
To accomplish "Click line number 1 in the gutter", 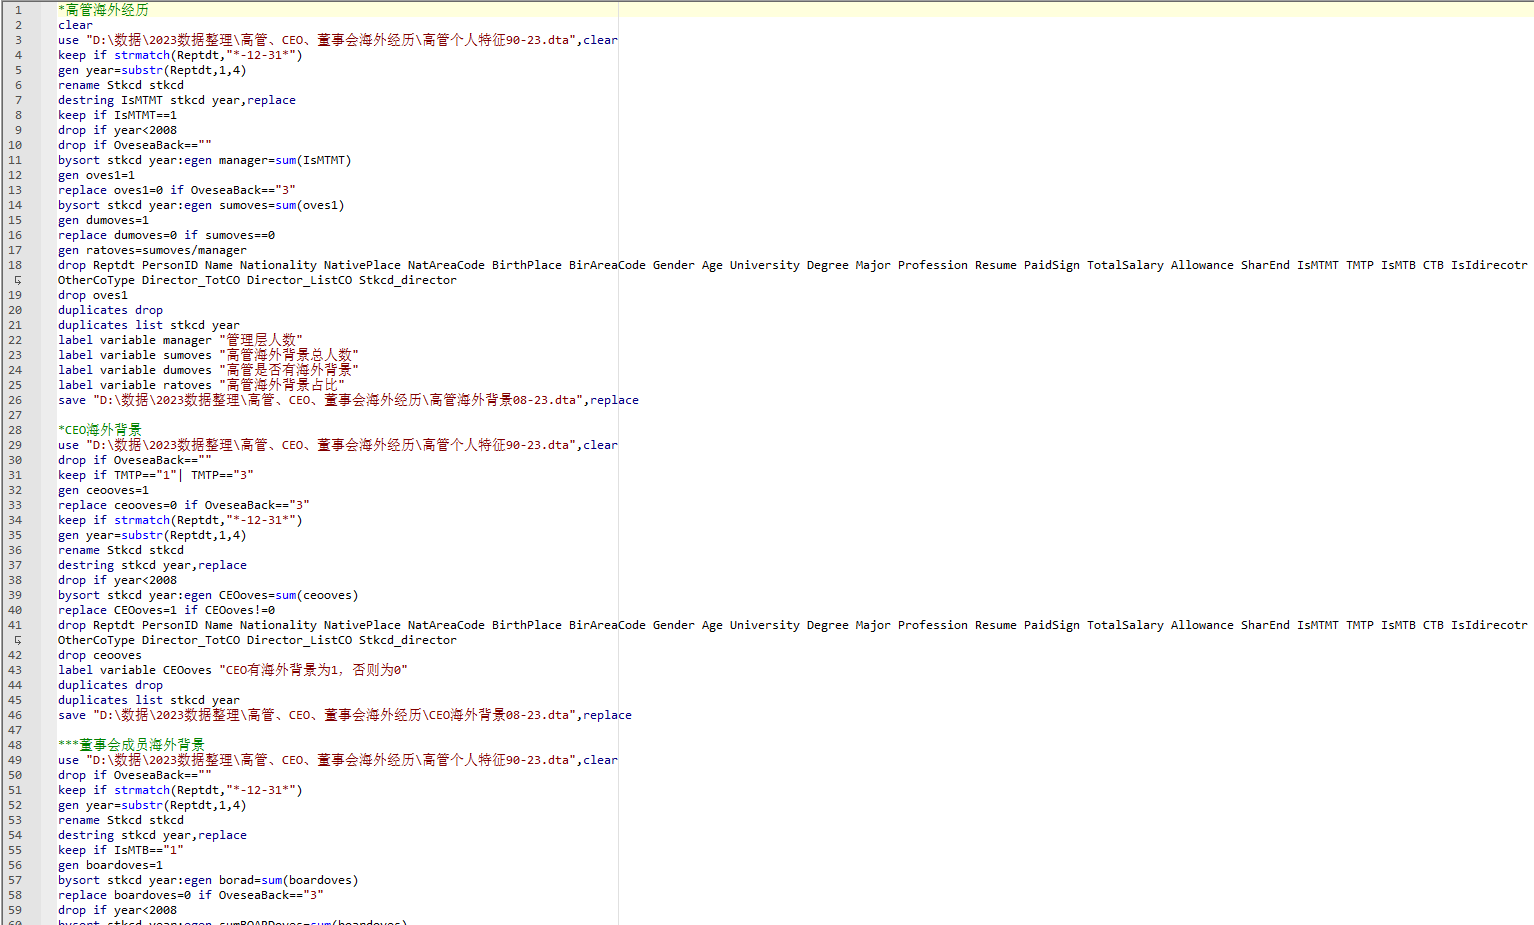I will [x=17, y=10].
